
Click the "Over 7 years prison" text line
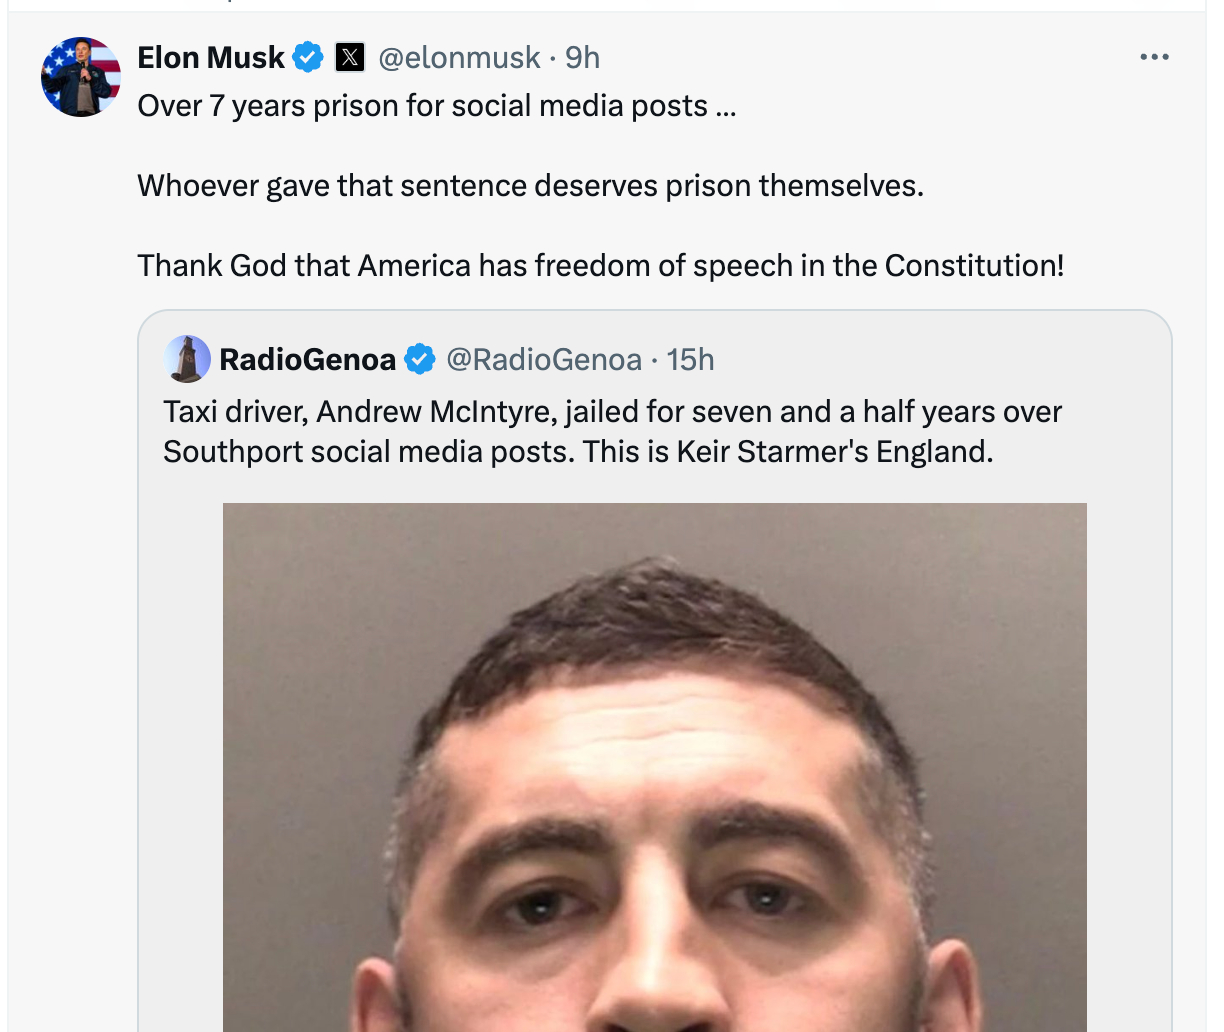pyautogui.click(x=436, y=106)
